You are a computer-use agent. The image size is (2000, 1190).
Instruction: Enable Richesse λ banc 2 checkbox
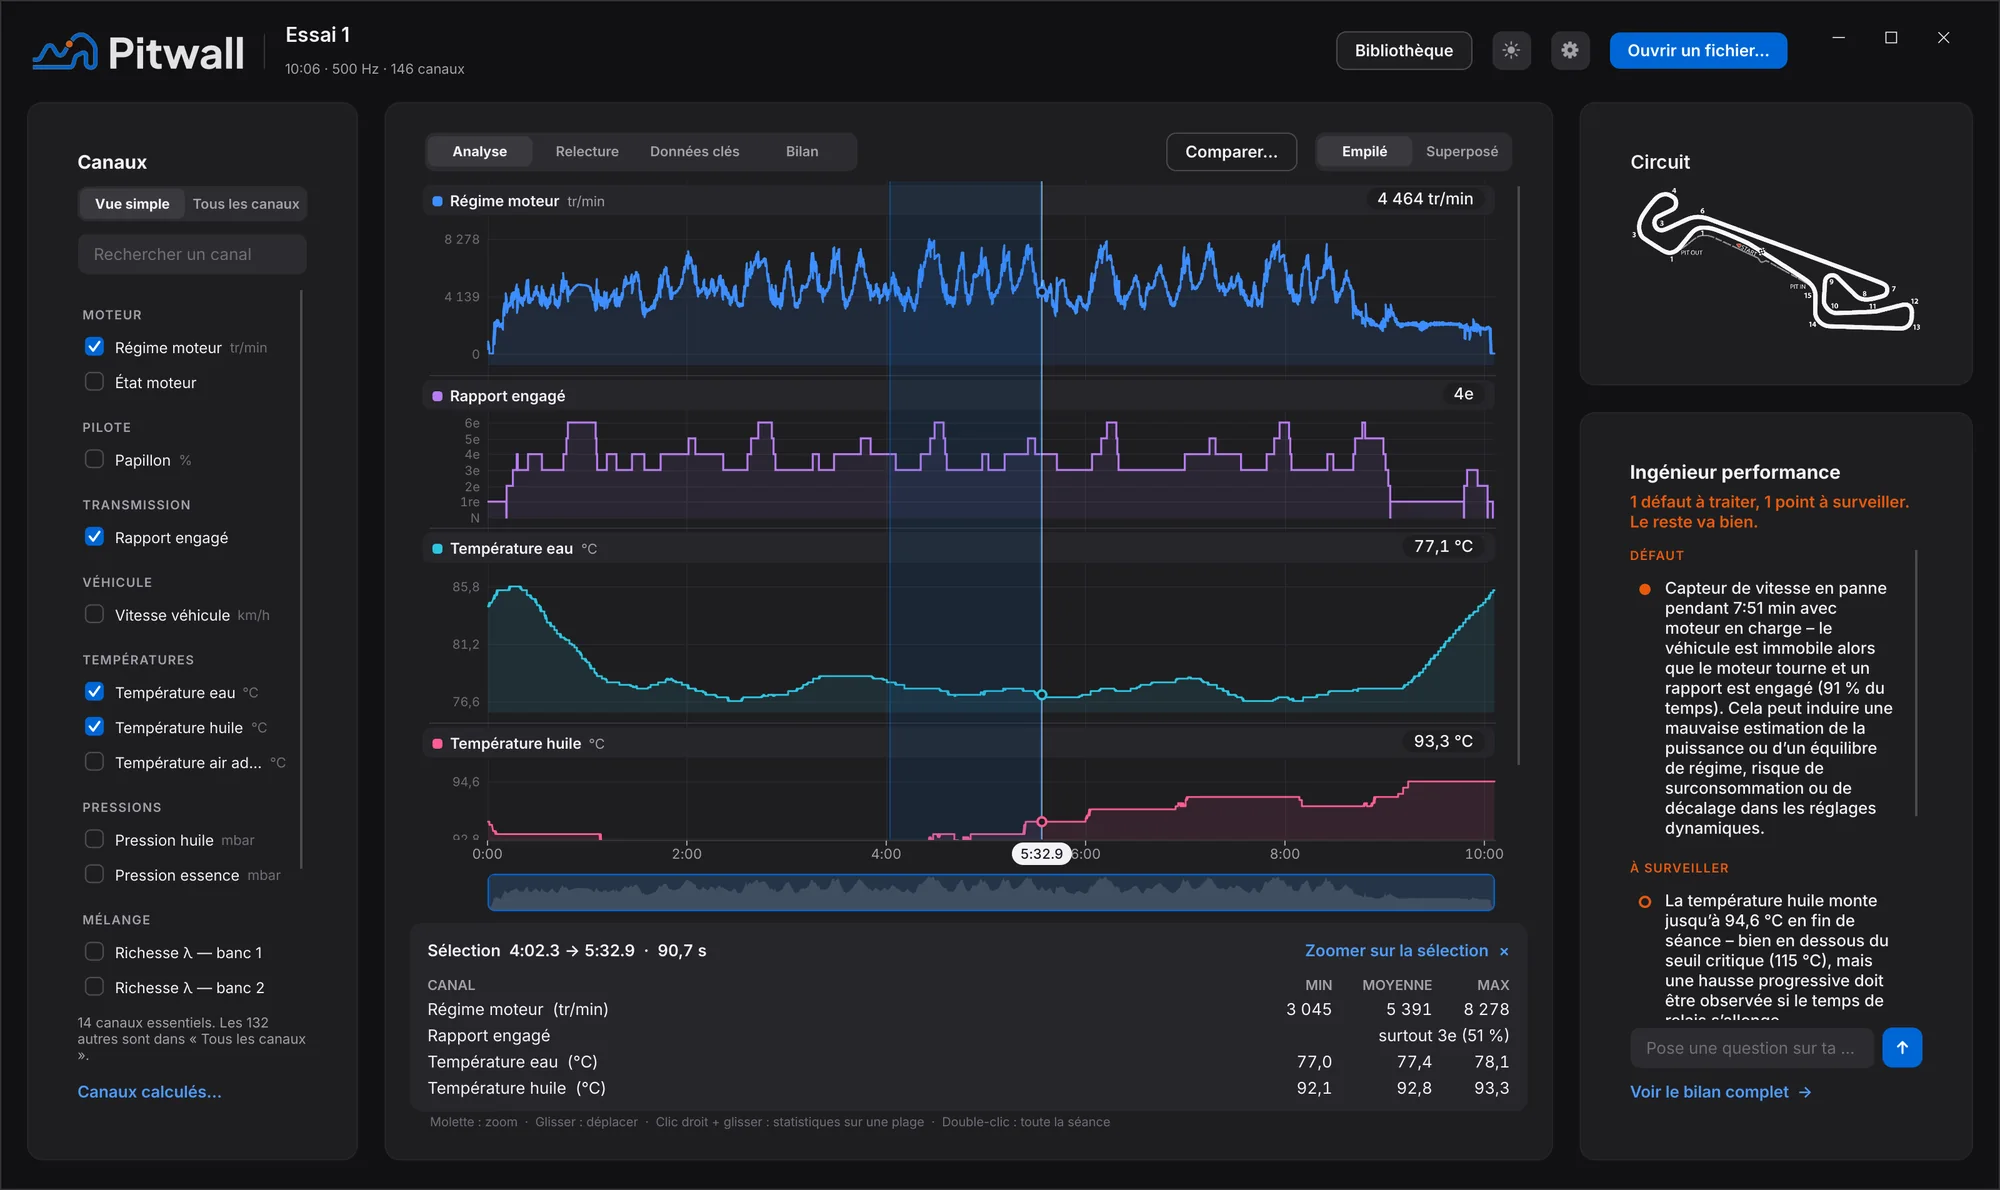point(94,987)
